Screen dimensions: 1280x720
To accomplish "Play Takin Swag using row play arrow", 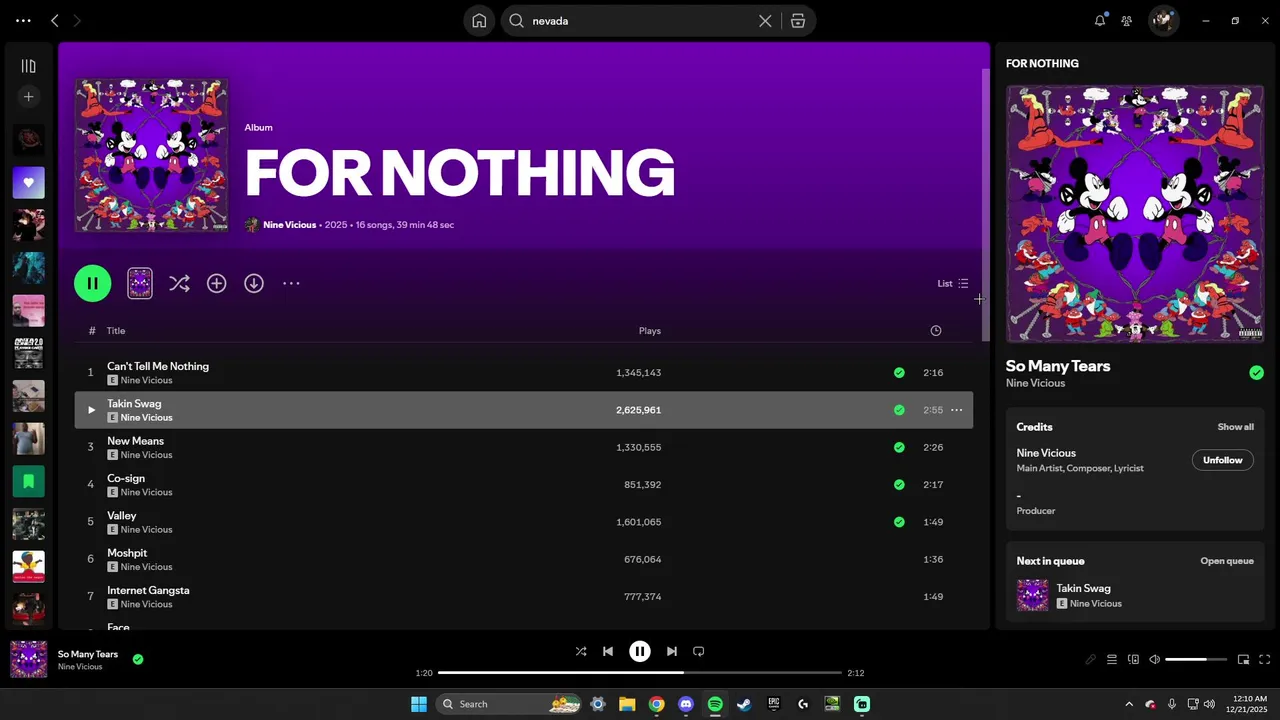I will [x=91, y=410].
